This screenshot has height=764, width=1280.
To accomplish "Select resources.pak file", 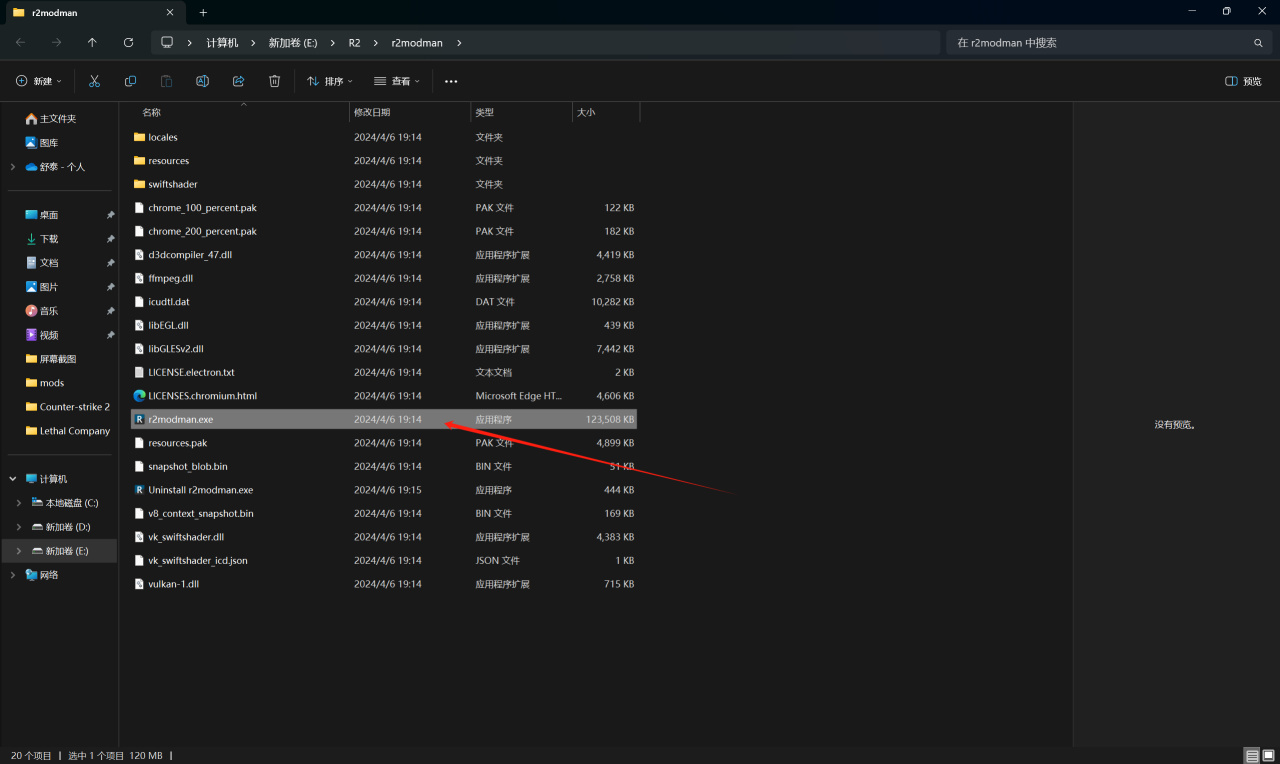I will click(x=384, y=443).
